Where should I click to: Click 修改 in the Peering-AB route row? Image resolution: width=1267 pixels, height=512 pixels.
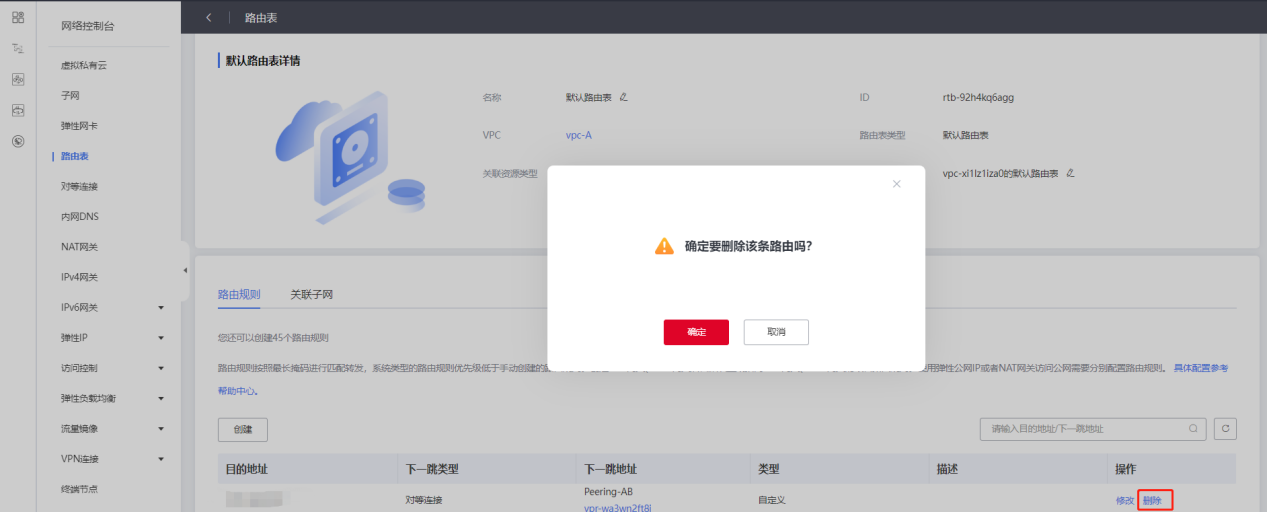click(1125, 500)
